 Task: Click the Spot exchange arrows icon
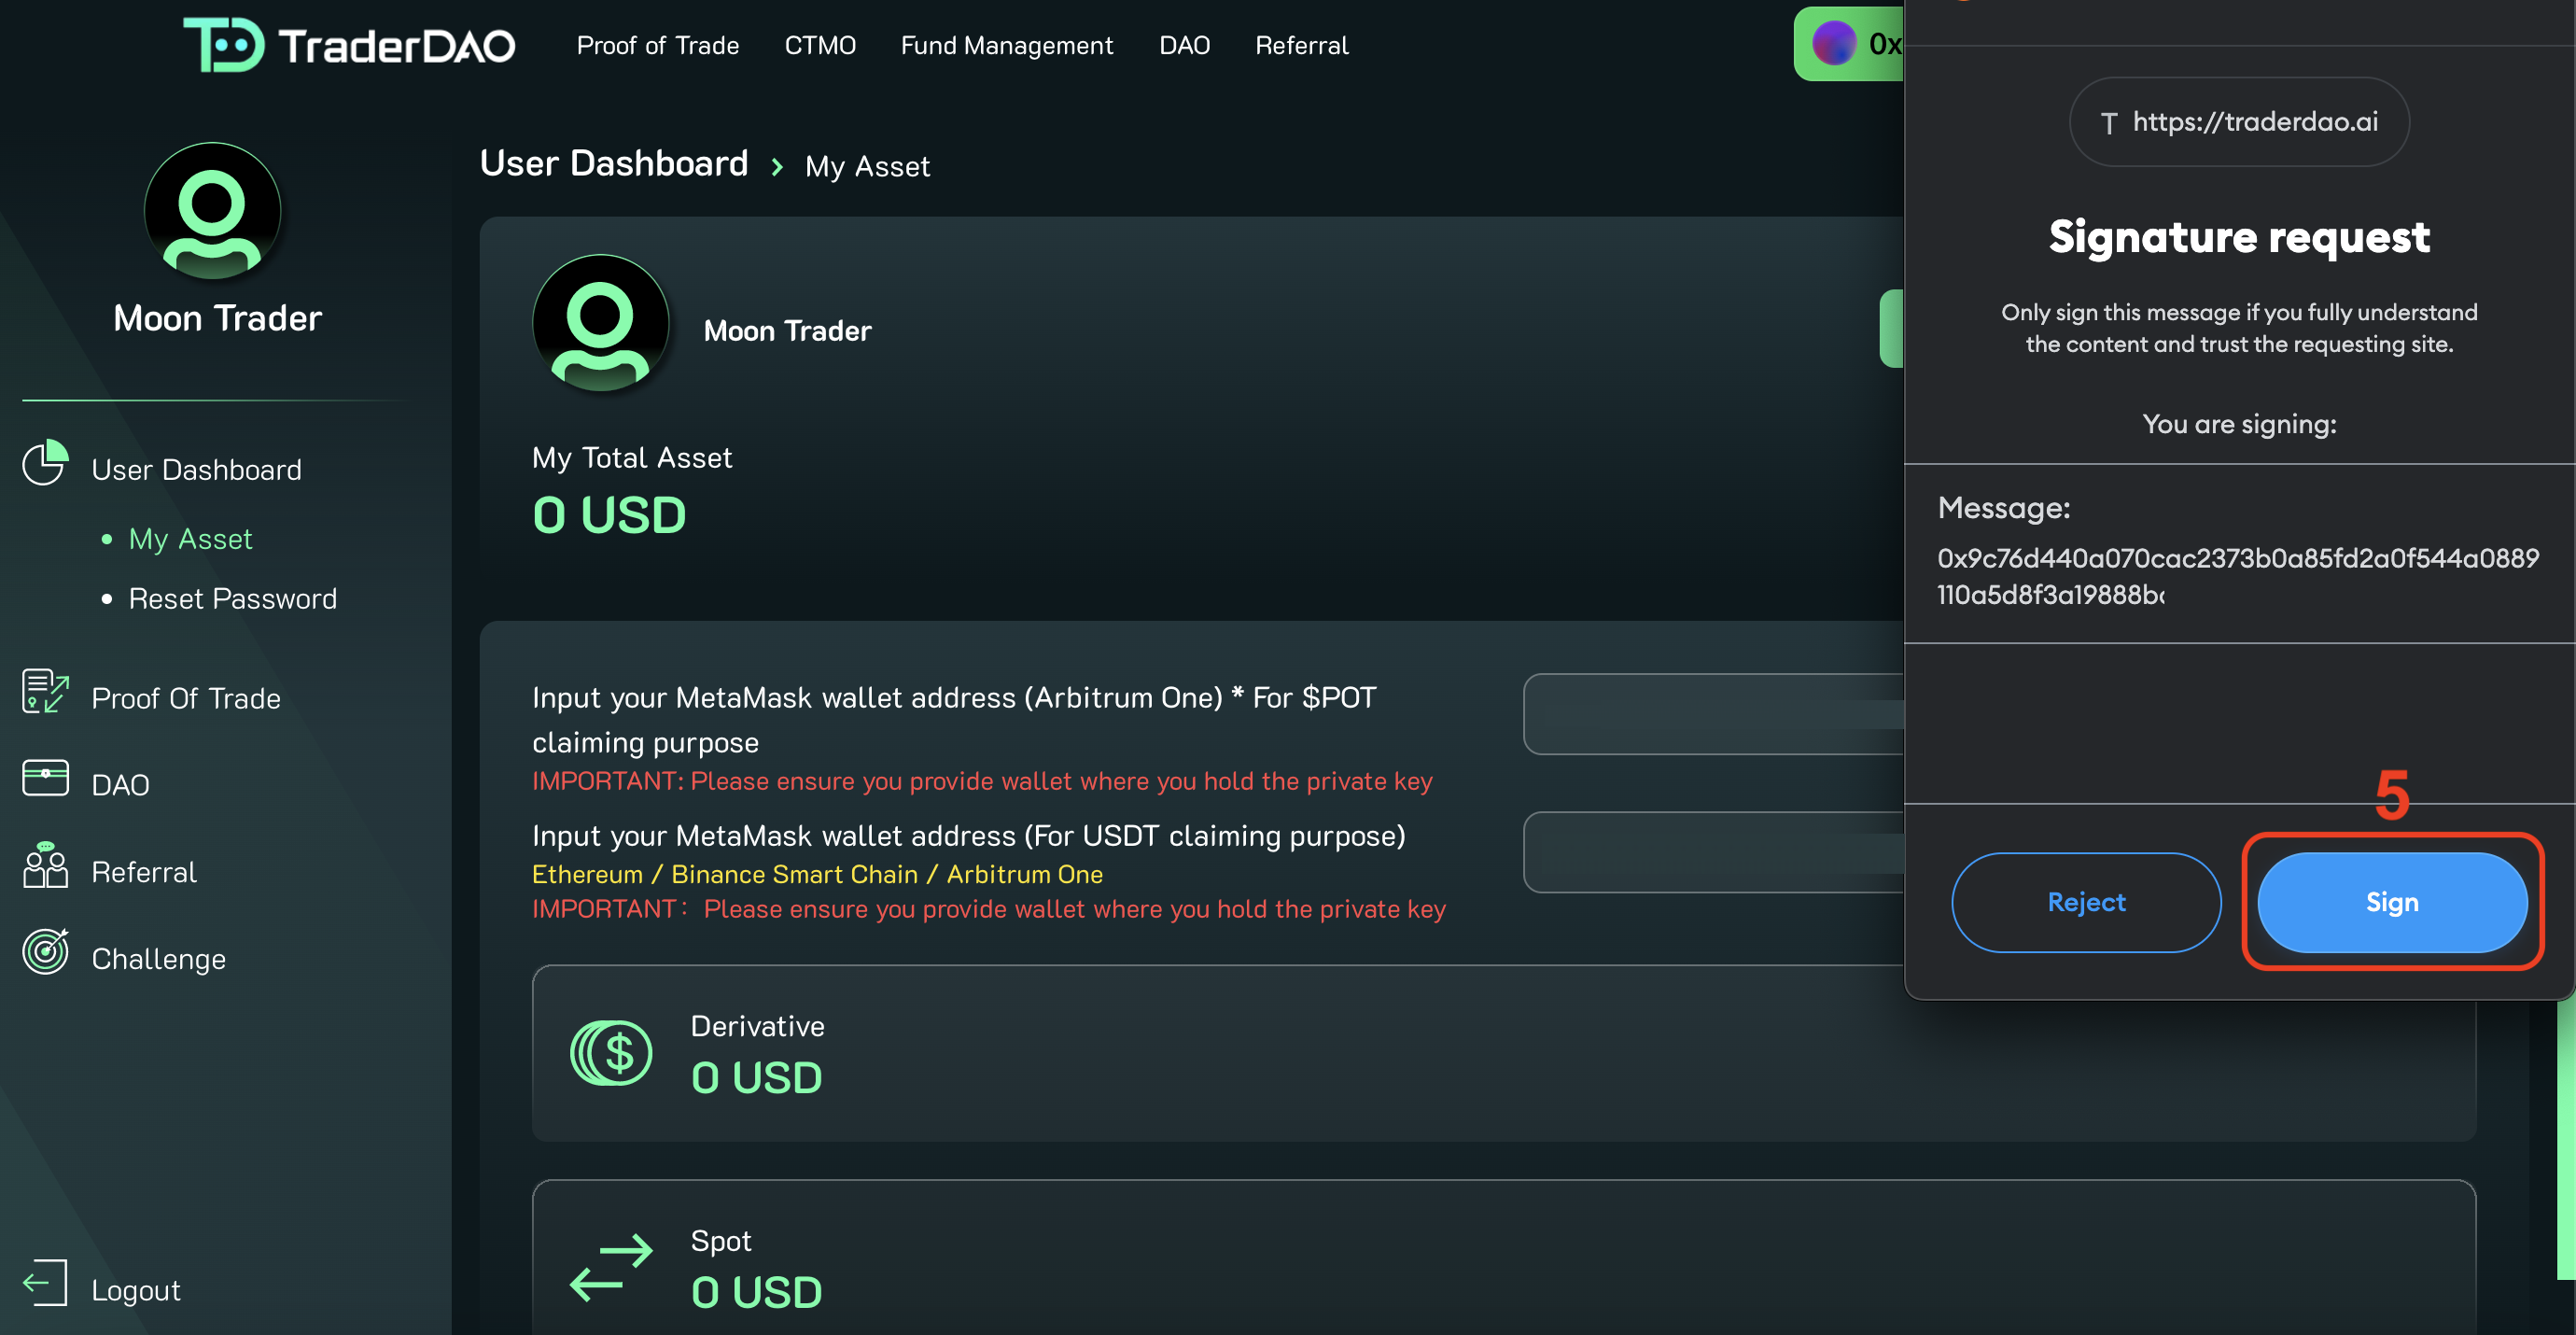click(611, 1268)
